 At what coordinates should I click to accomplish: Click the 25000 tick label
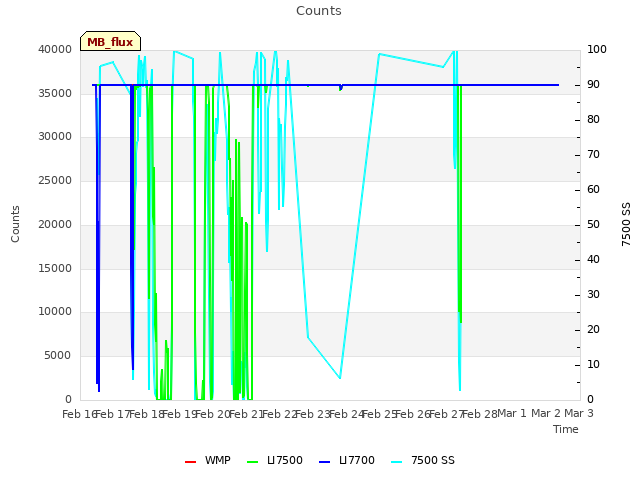point(55,180)
